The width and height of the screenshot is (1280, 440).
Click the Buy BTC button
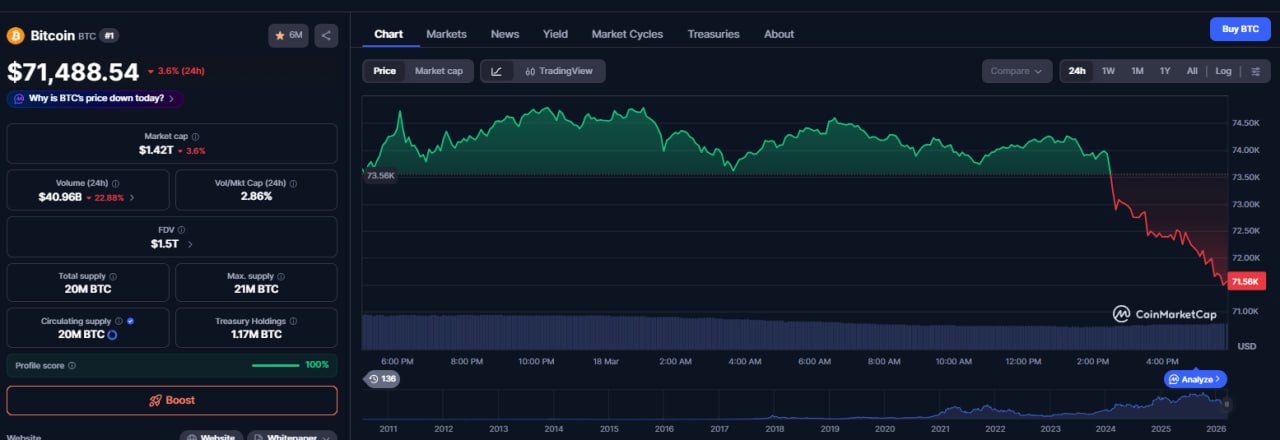1239,29
